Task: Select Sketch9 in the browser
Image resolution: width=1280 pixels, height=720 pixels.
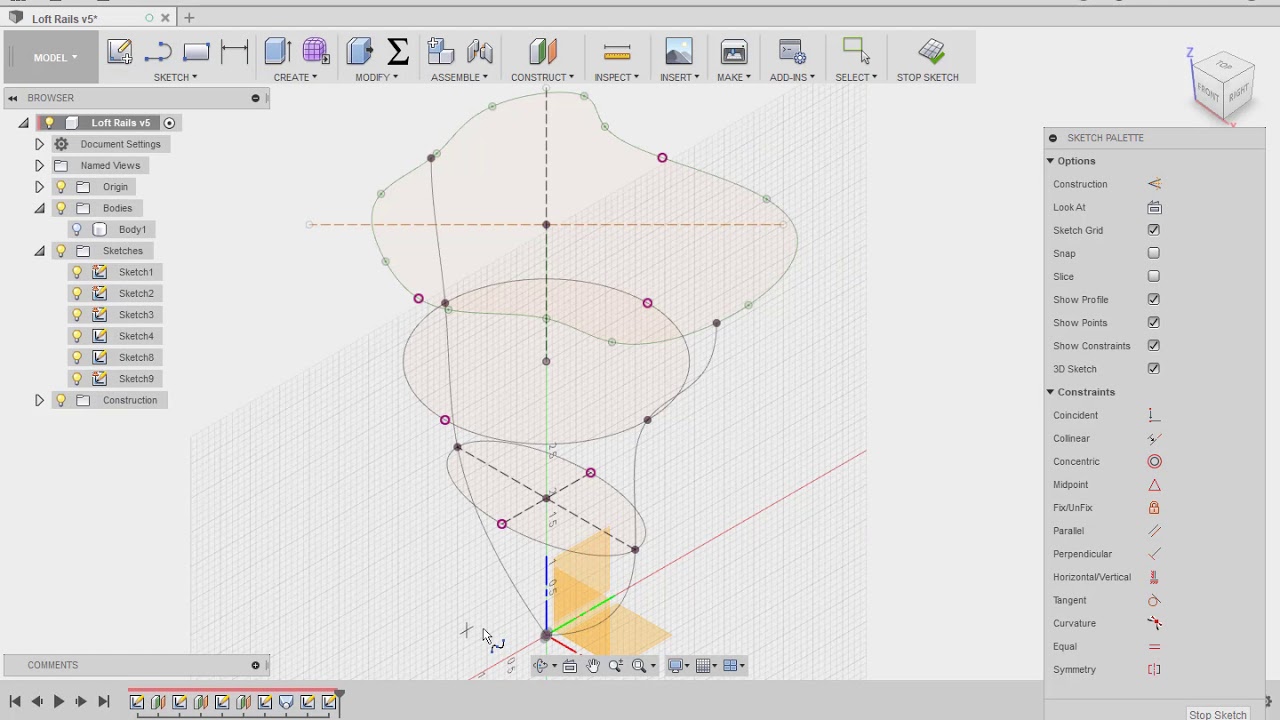Action: tap(136, 379)
